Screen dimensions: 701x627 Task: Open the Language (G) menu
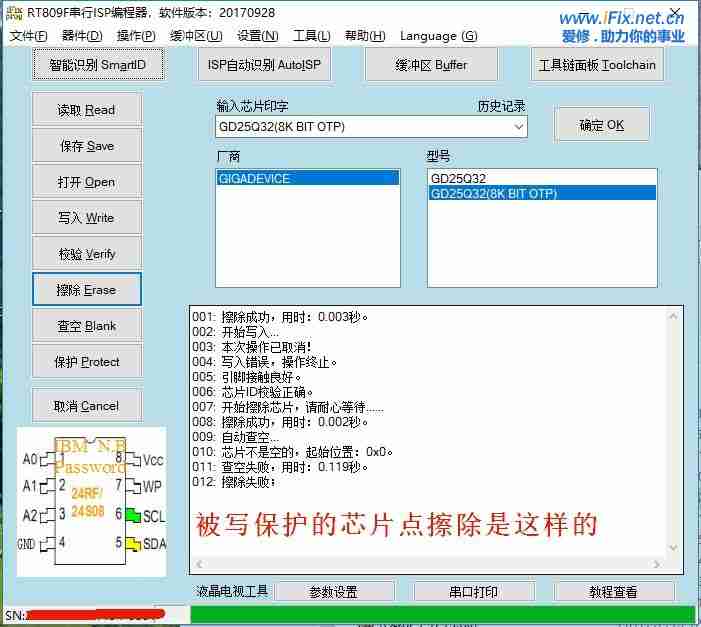438,36
